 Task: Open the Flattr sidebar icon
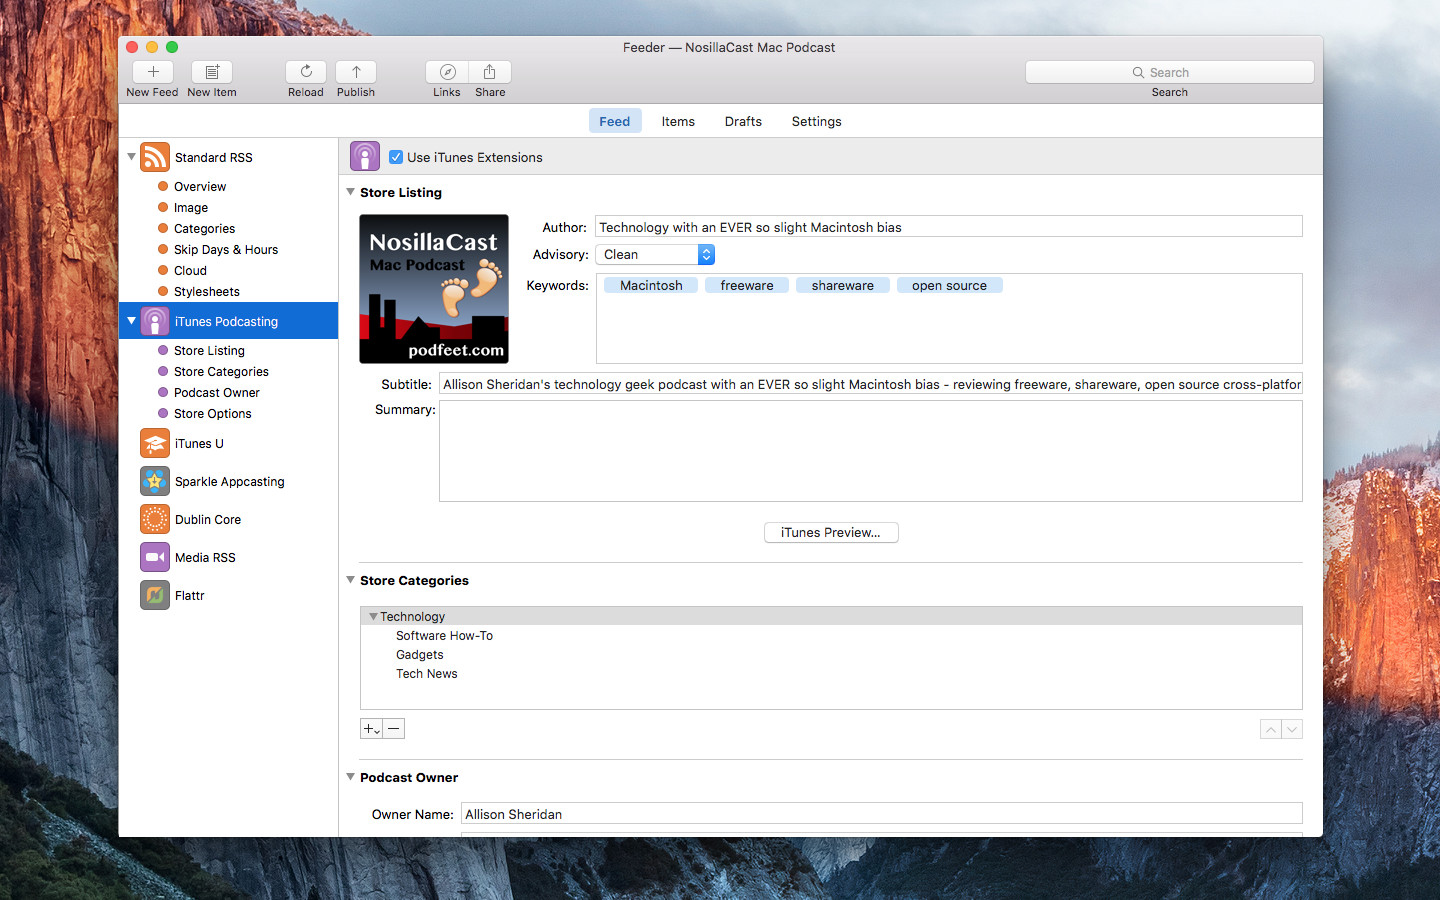155,595
